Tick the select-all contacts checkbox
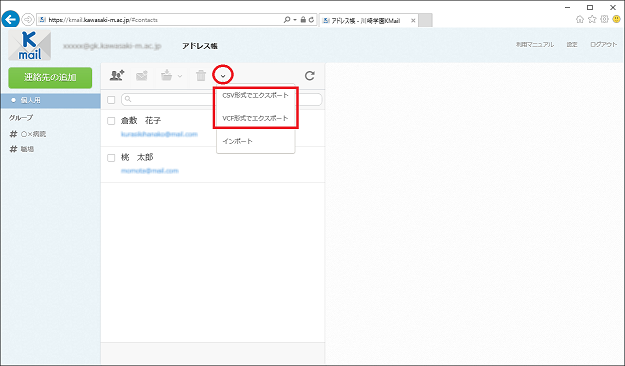Image resolution: width=625 pixels, height=366 pixels. (111, 100)
